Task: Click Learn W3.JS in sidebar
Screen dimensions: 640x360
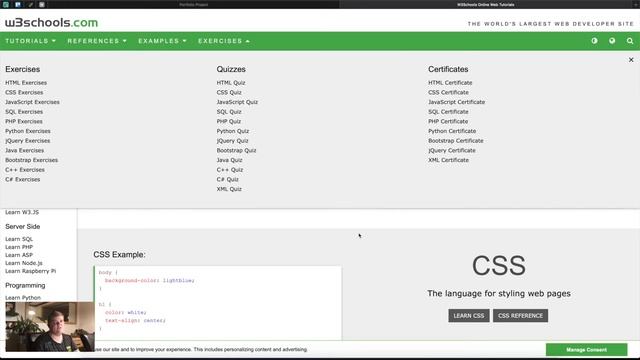Action: pyautogui.click(x=22, y=212)
